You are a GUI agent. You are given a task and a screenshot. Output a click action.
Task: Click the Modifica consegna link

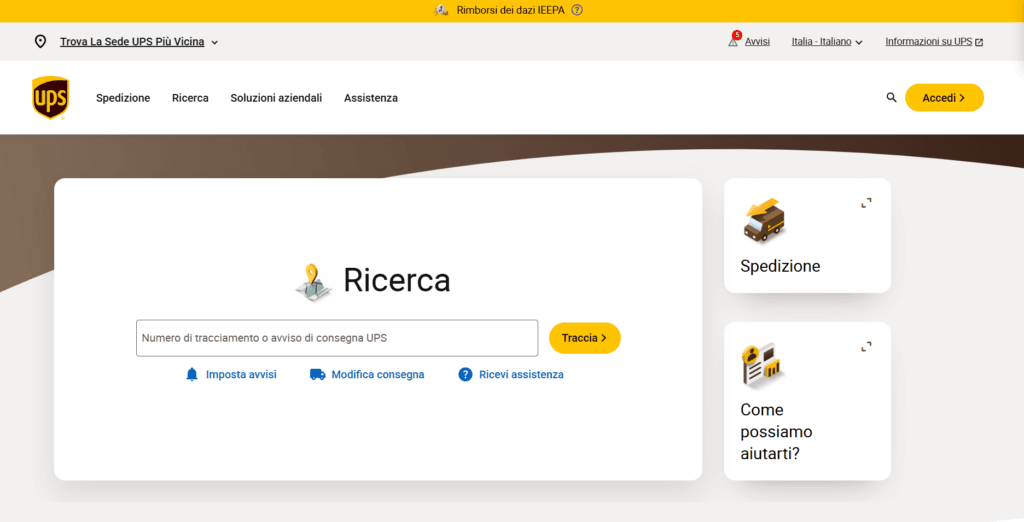(377, 374)
